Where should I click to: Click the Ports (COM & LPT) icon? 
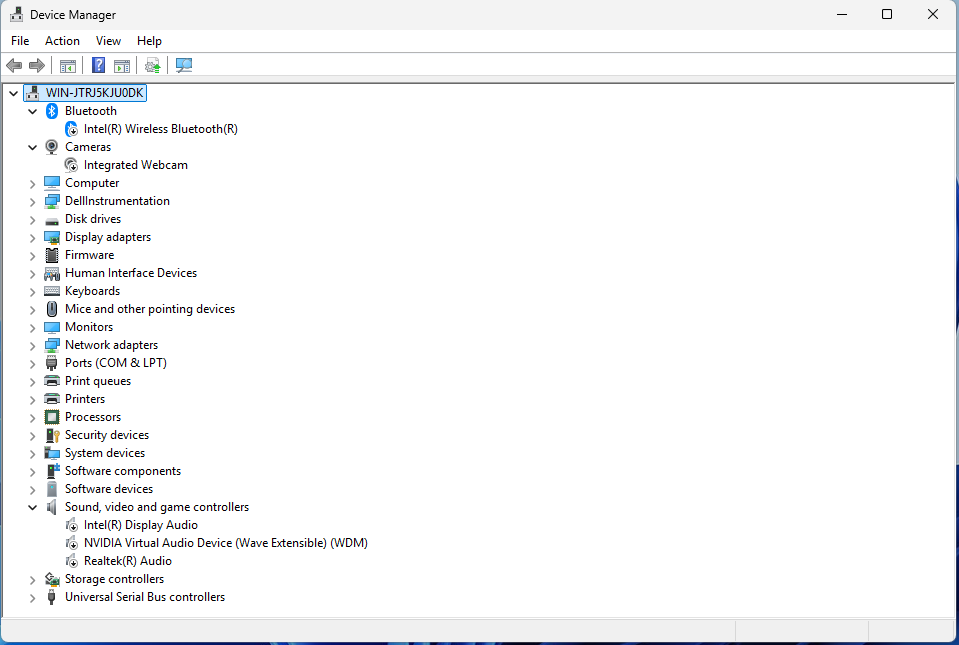[x=52, y=363]
